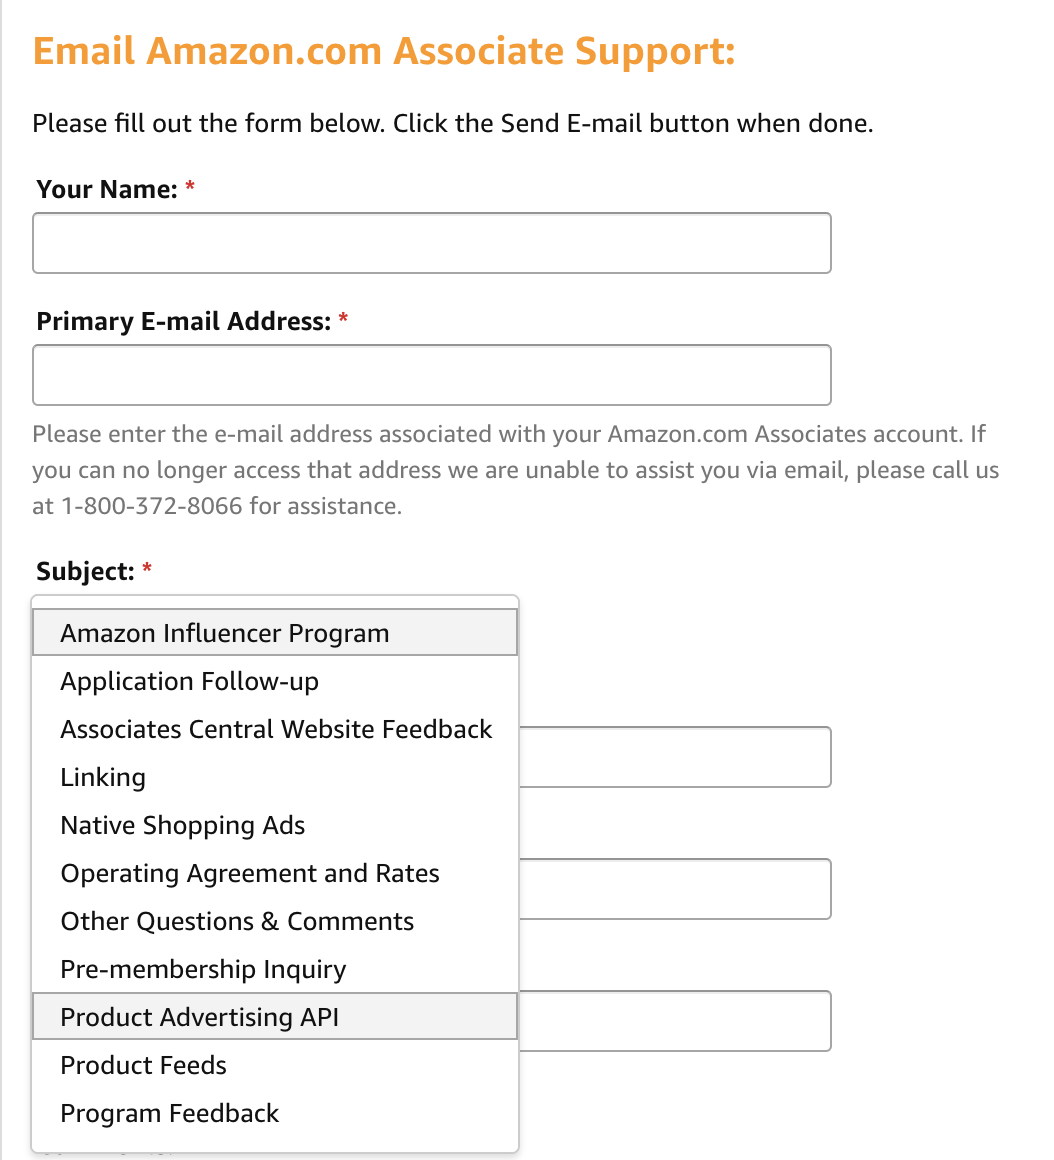This screenshot has width=1054, height=1160.
Task: Select Amazon Influencer Program from the subject list
Action: [x=225, y=633]
